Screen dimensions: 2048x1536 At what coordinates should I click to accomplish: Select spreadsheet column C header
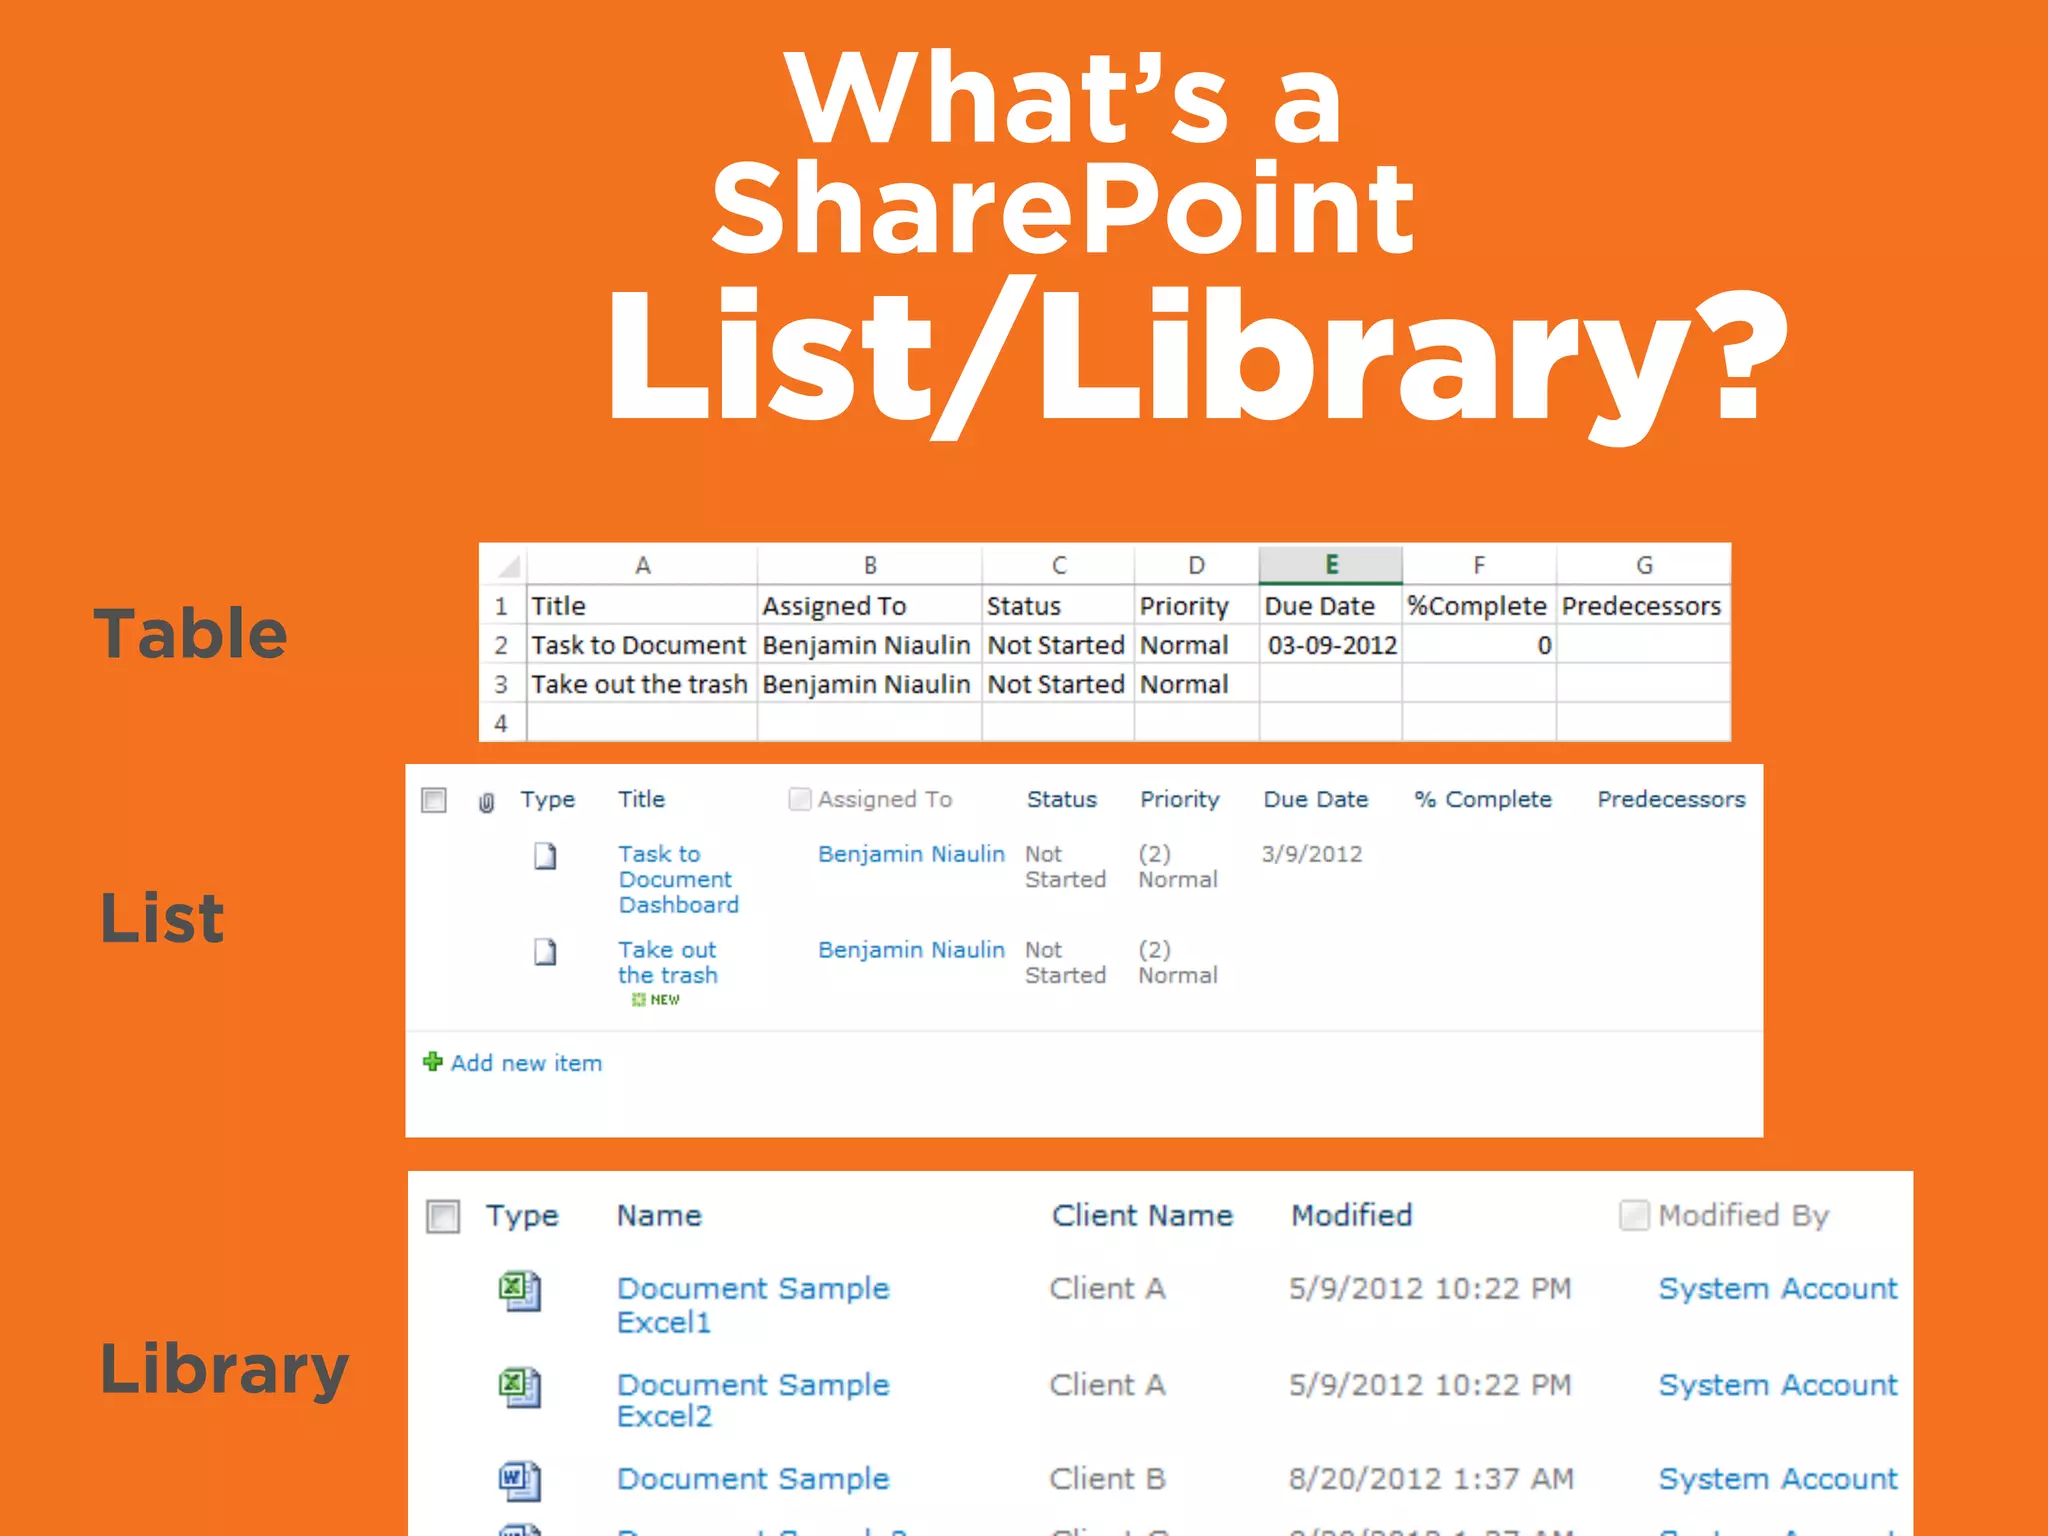click(1058, 565)
